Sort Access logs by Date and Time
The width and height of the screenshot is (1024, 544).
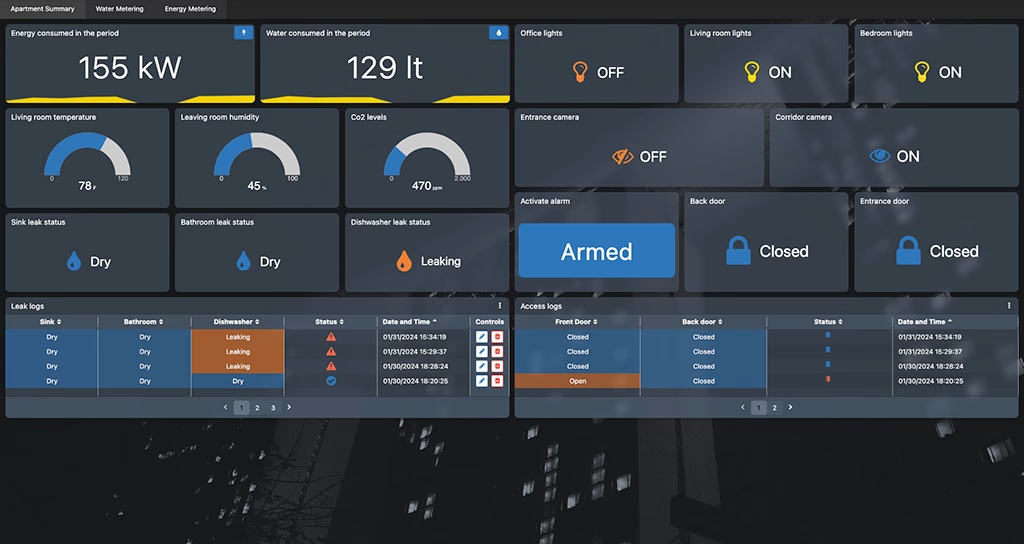tap(925, 322)
